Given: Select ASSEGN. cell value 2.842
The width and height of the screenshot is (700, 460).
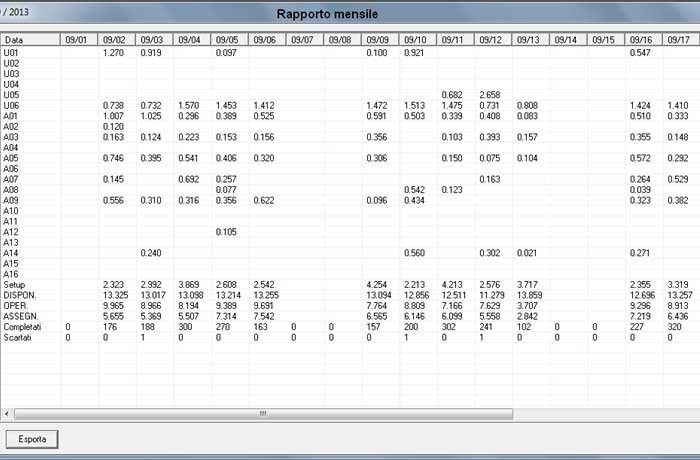Looking at the screenshot, I should click(527, 316).
